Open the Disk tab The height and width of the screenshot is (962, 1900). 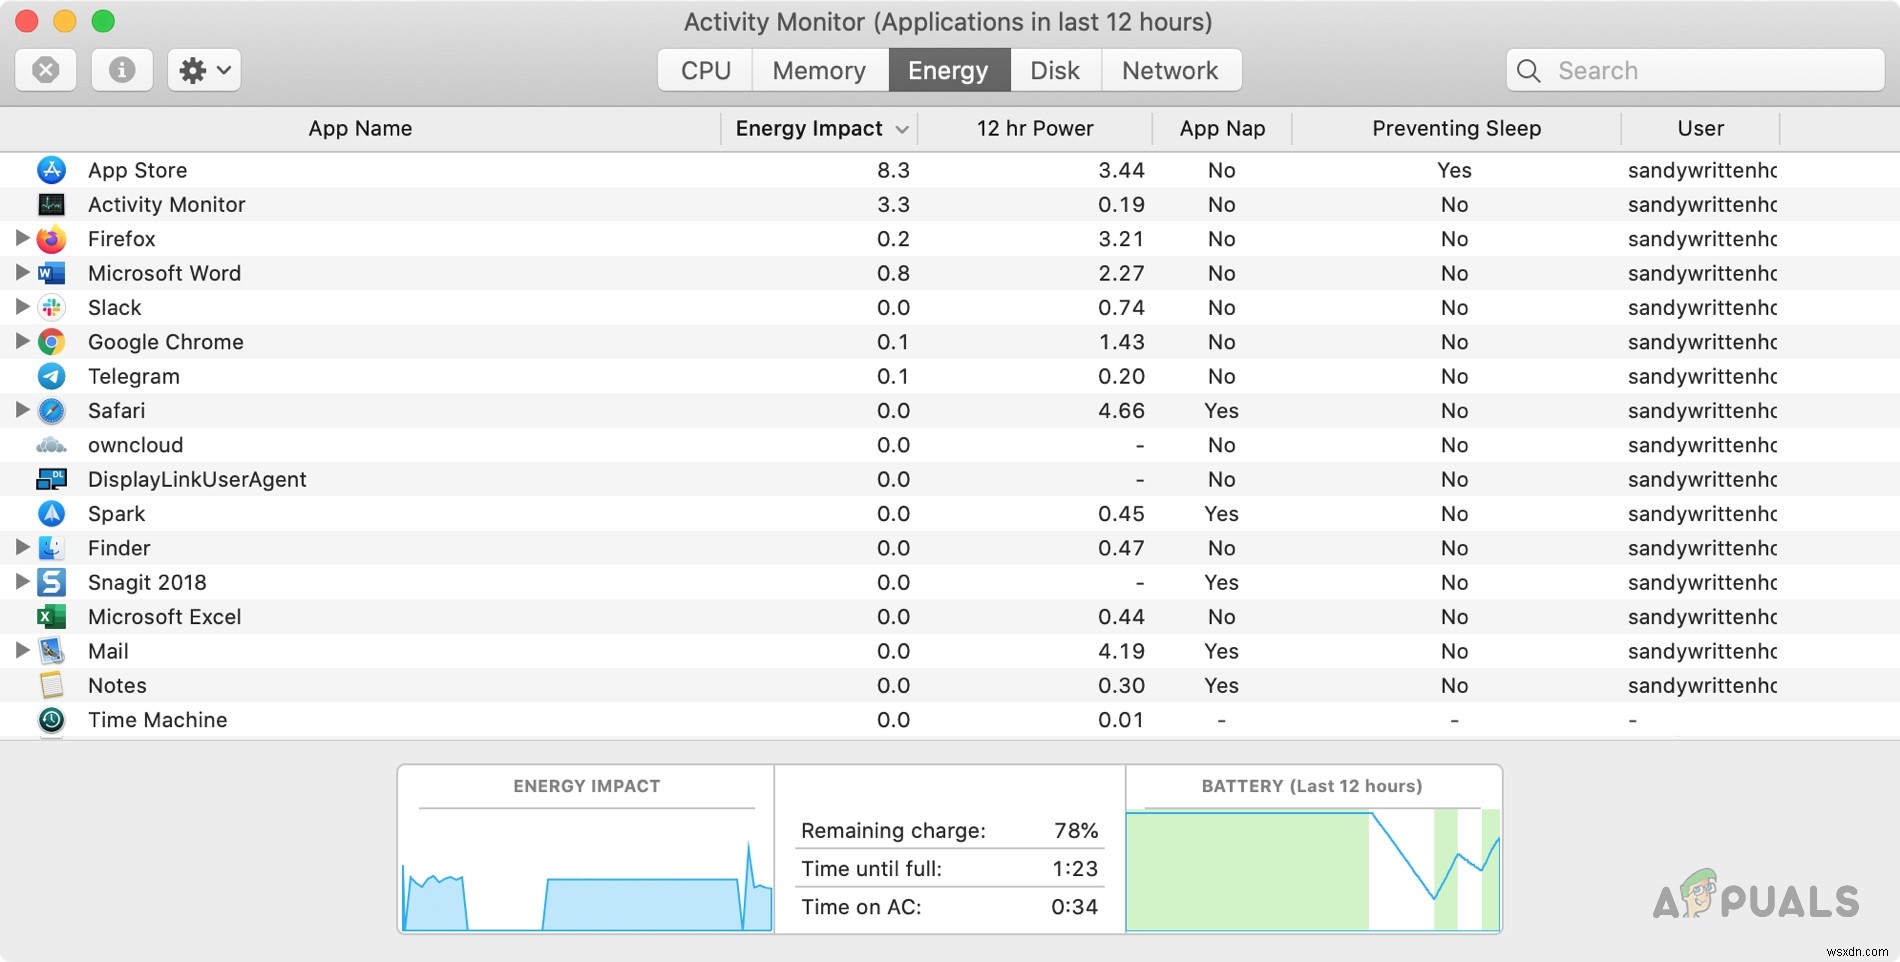pos(1054,70)
